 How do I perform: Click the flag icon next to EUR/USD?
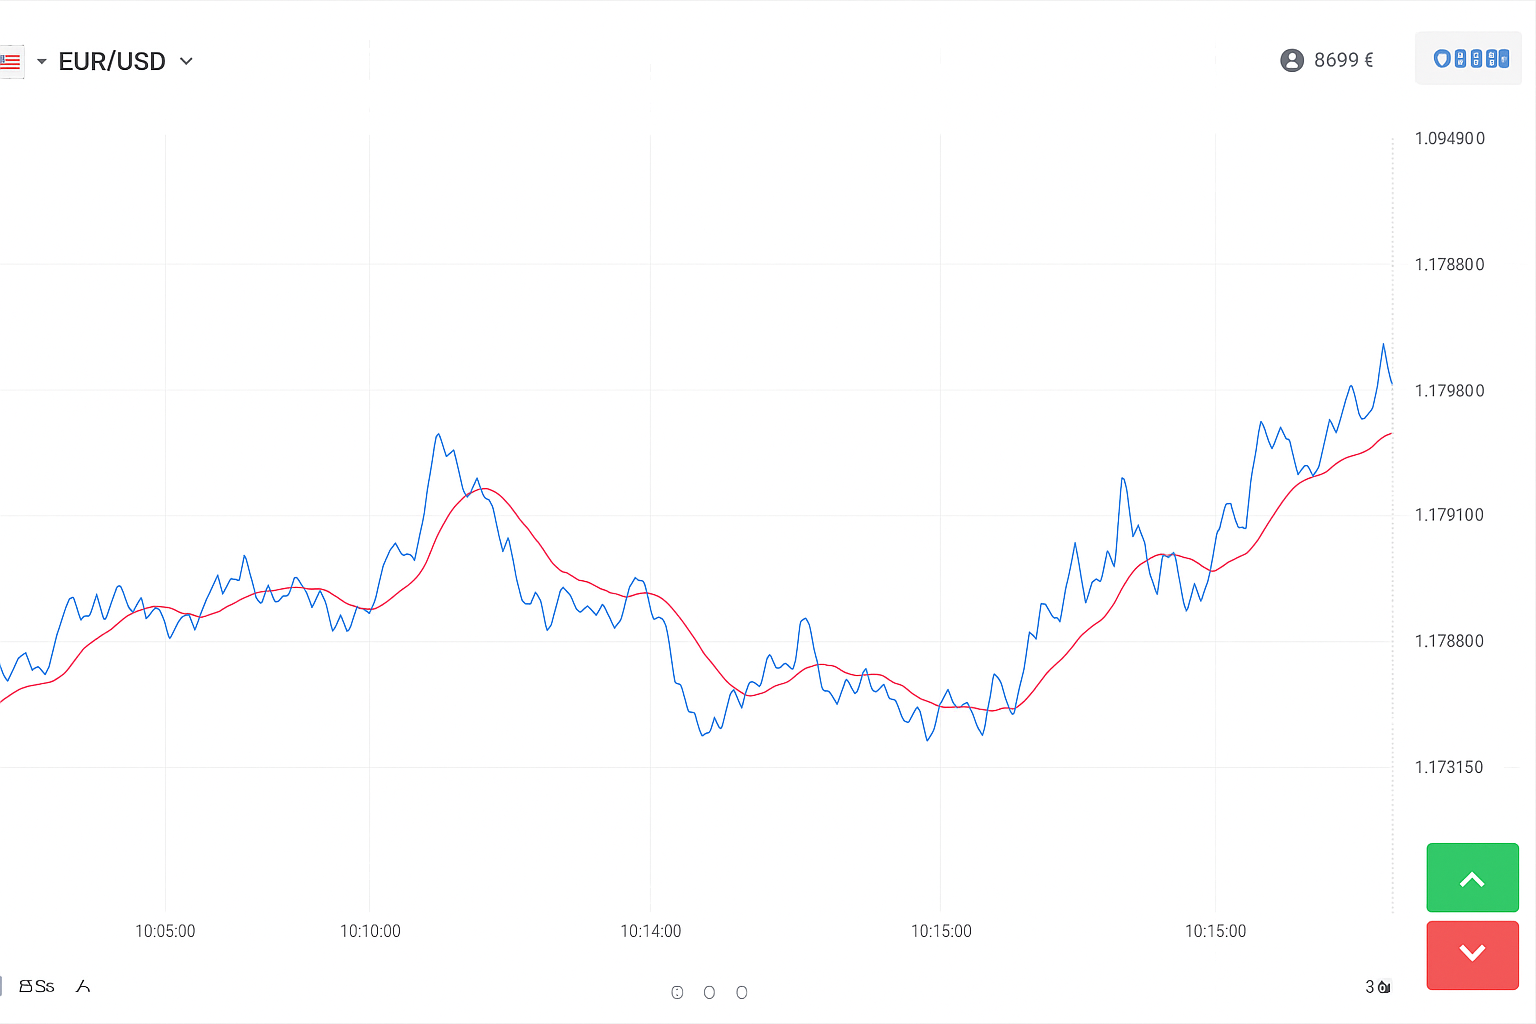pyautogui.click(x=11, y=62)
